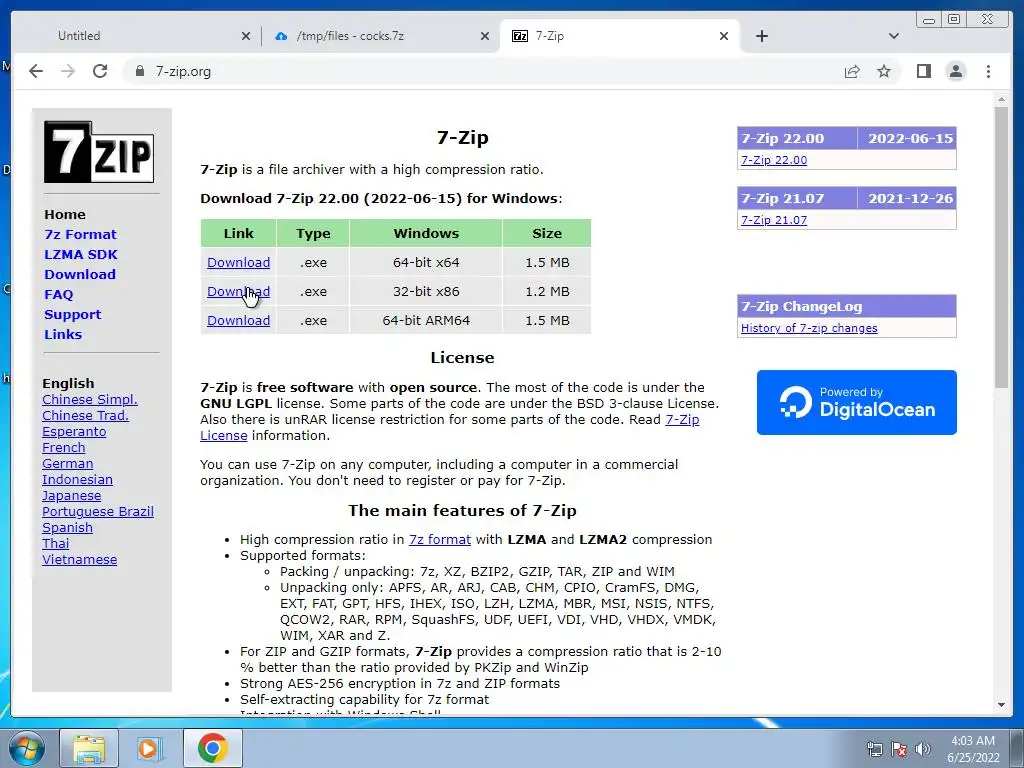Reload the 7-zip.org page

point(100,71)
